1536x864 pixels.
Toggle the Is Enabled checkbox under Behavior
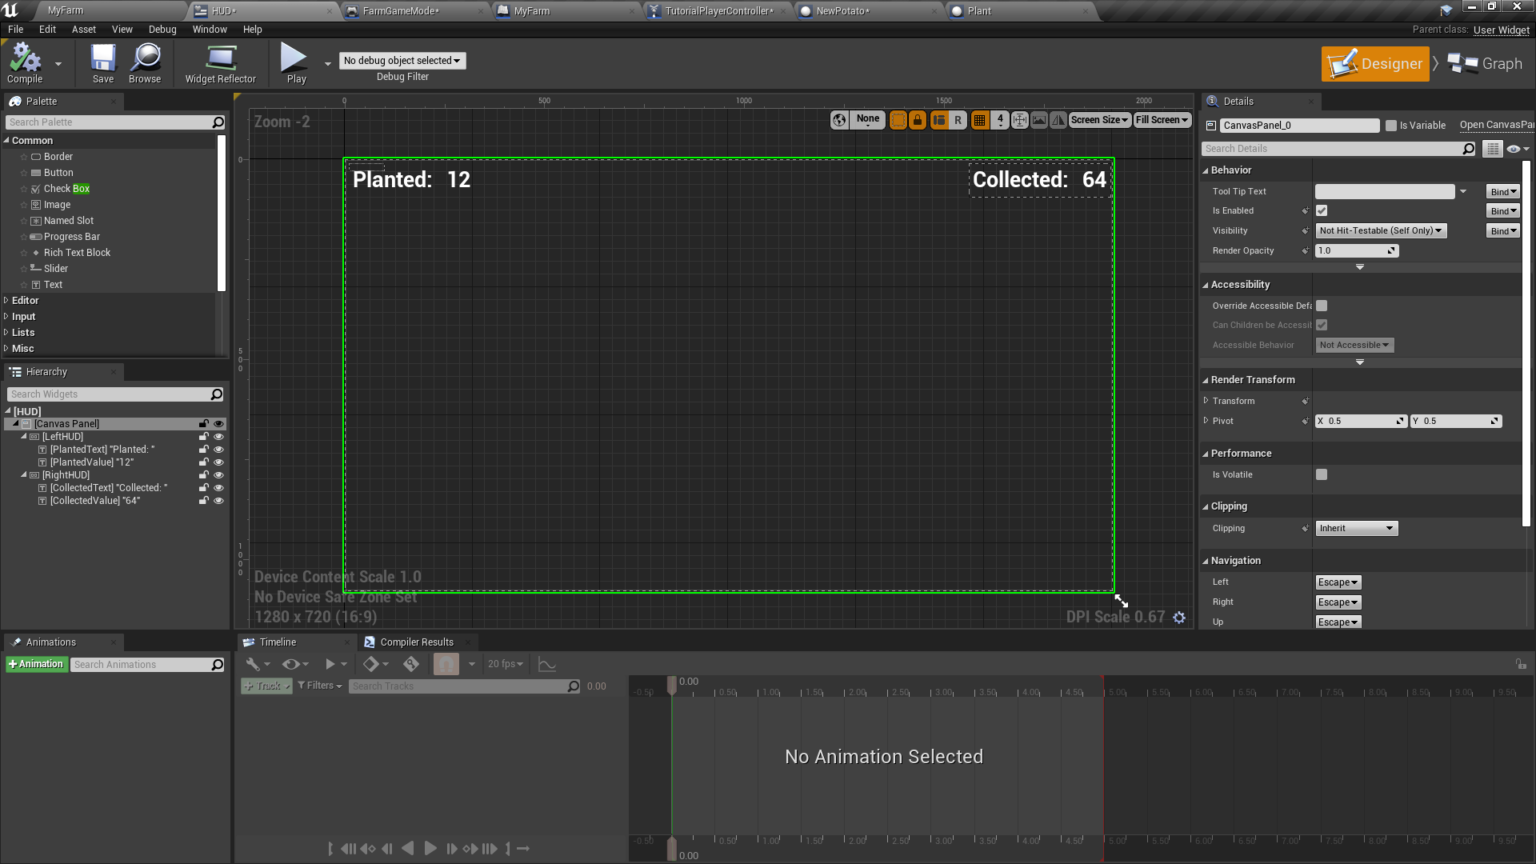click(x=1321, y=210)
